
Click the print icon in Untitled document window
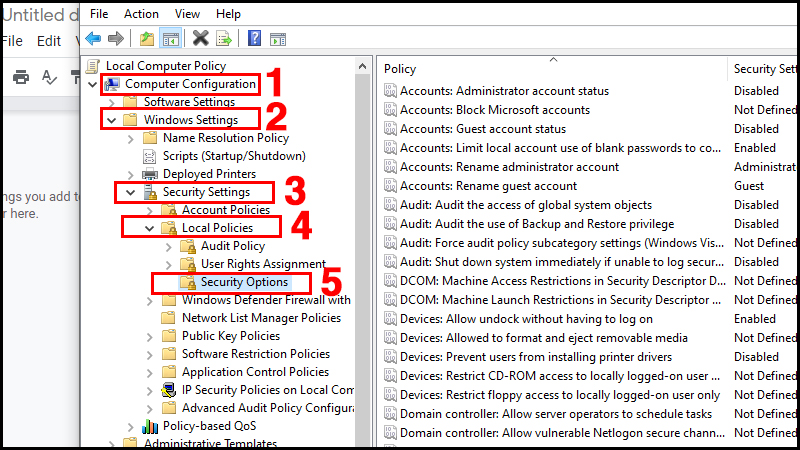coord(21,77)
